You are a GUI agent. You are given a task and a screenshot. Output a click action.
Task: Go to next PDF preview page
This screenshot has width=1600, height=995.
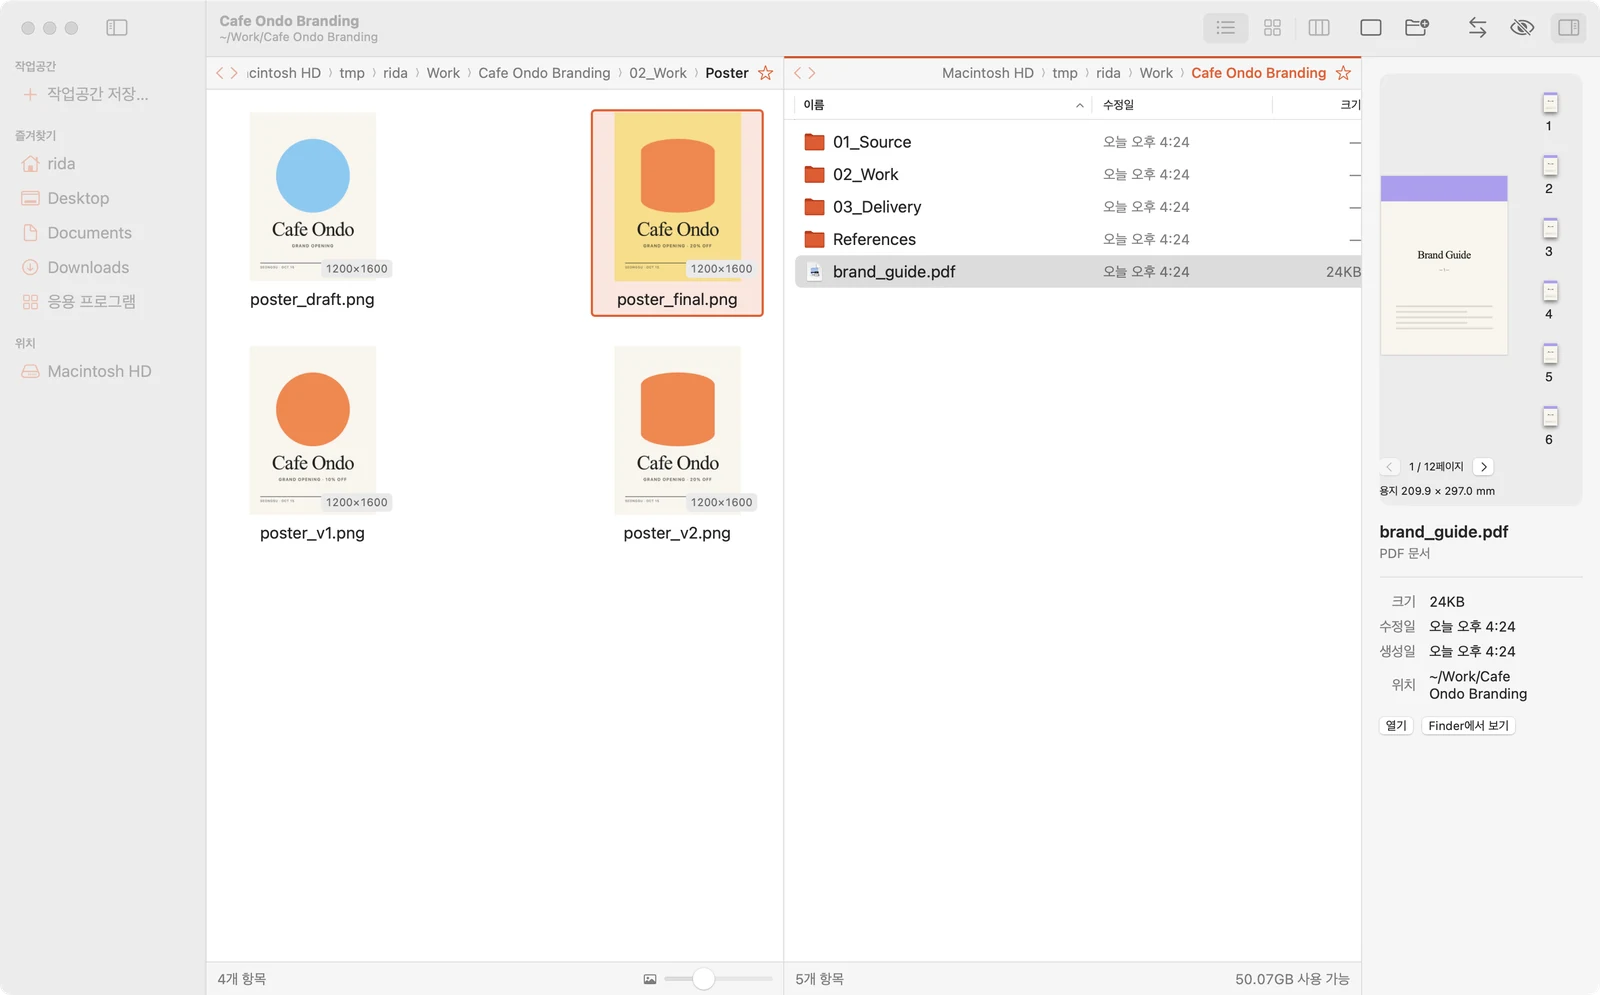click(1484, 467)
